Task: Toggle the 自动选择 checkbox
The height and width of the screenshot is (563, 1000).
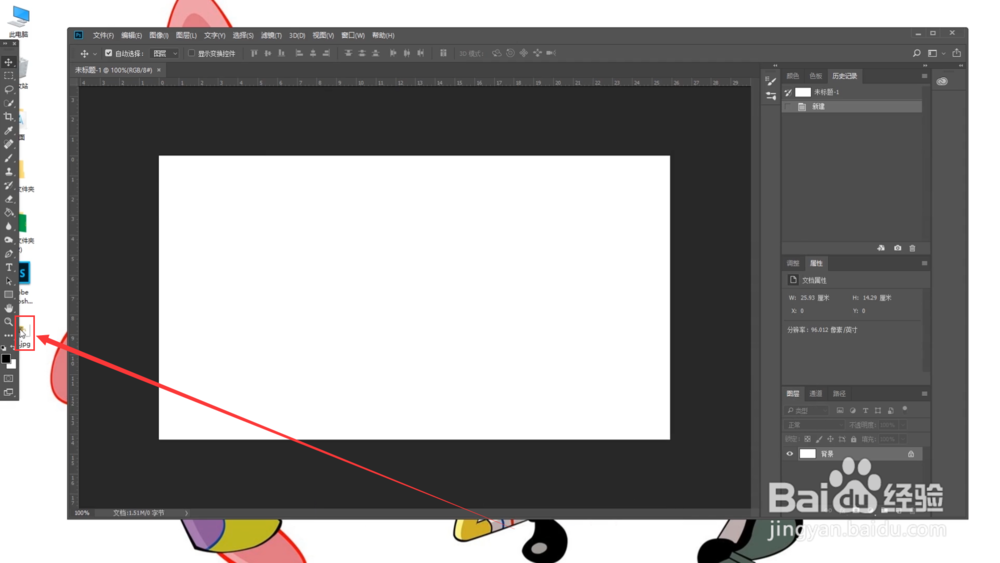Action: click(x=108, y=54)
